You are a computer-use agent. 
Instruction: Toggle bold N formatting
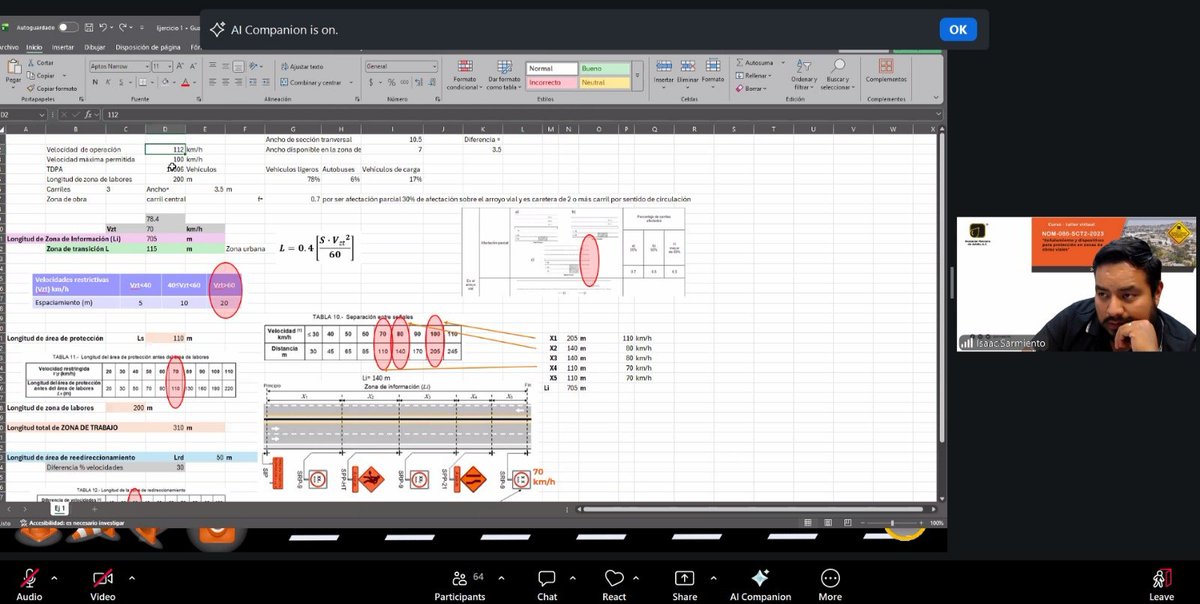pyautogui.click(x=93, y=83)
